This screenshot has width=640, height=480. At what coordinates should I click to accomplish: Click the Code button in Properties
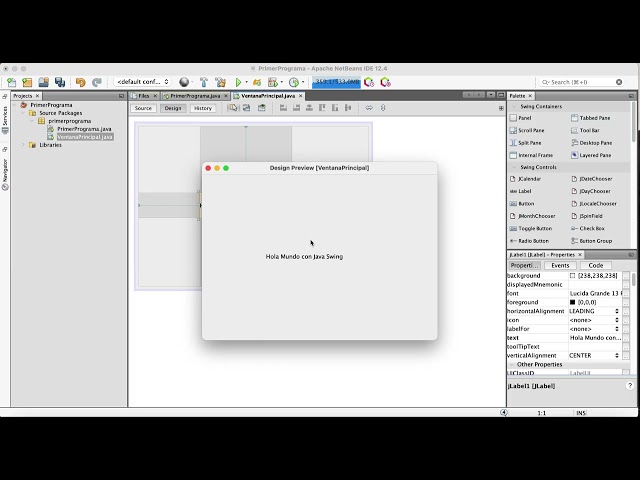click(596, 265)
